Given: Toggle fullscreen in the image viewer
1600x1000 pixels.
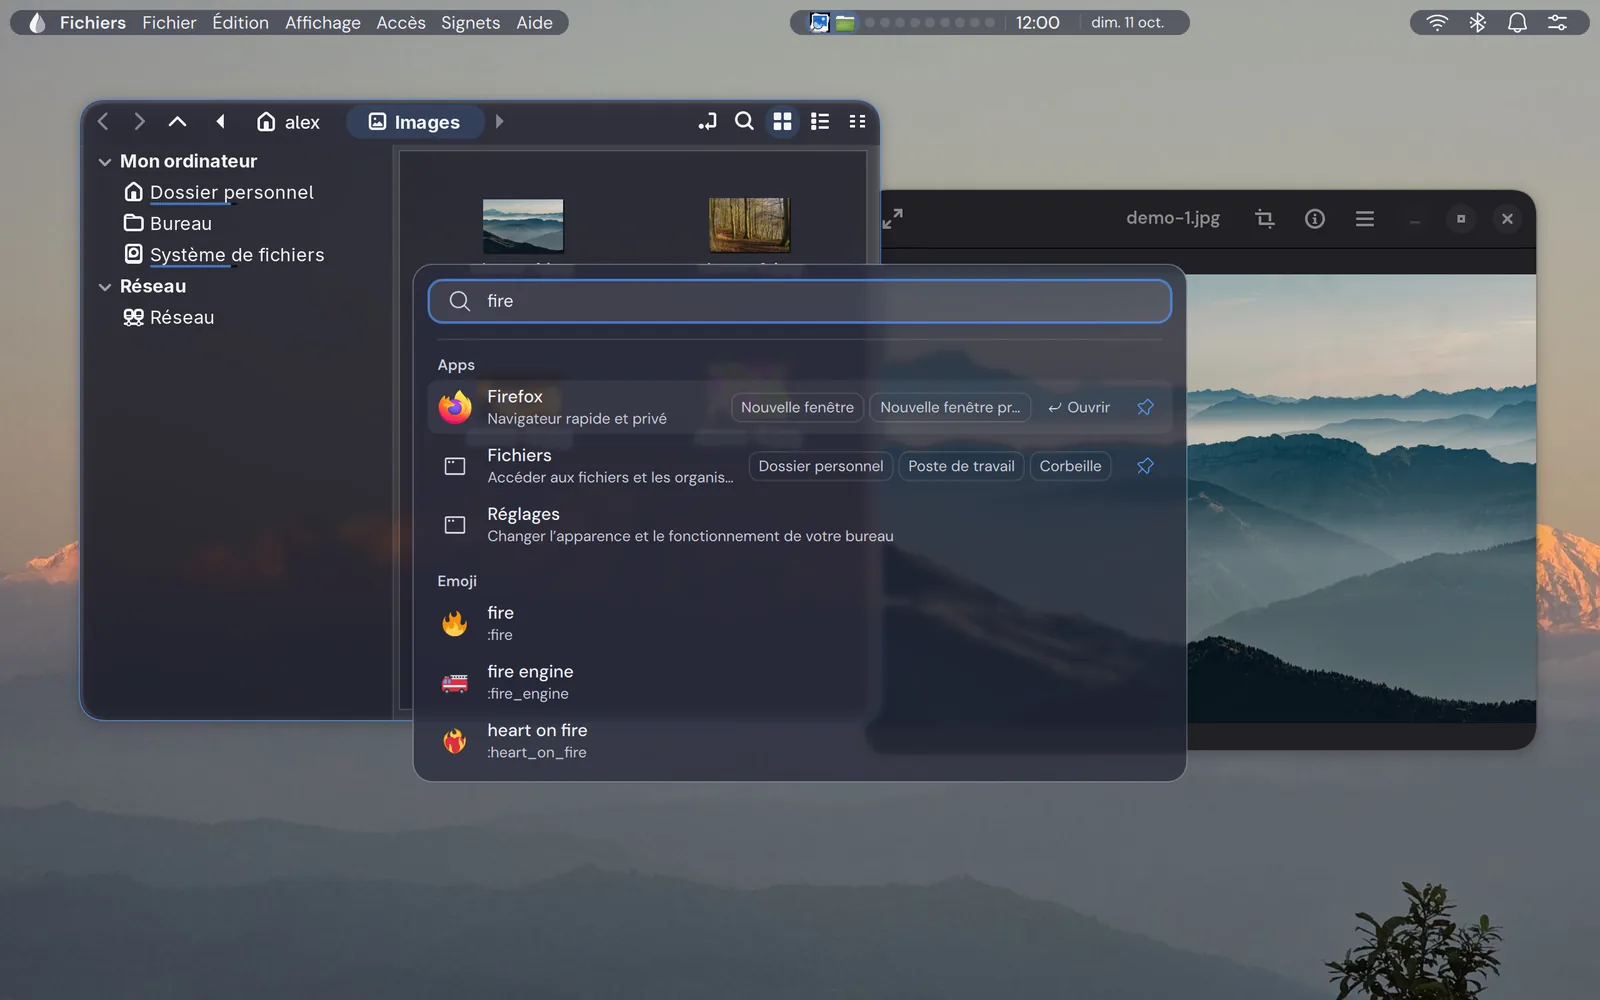Looking at the screenshot, I should coord(892,218).
